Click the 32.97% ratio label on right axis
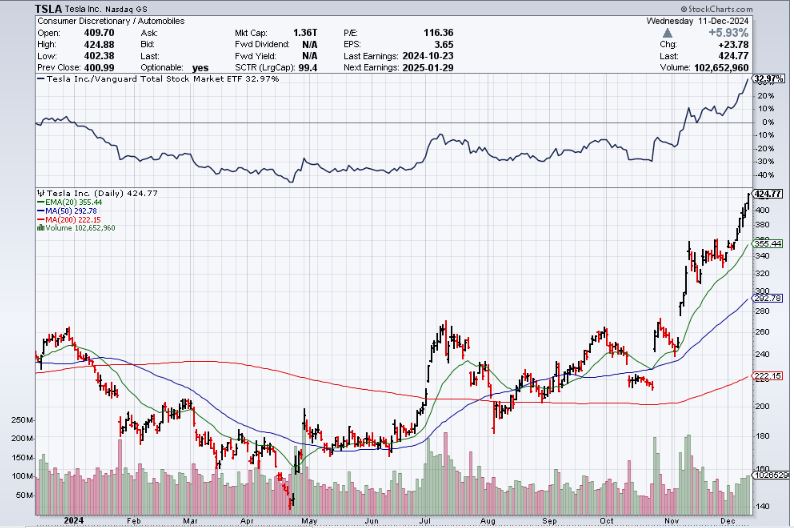 point(769,78)
